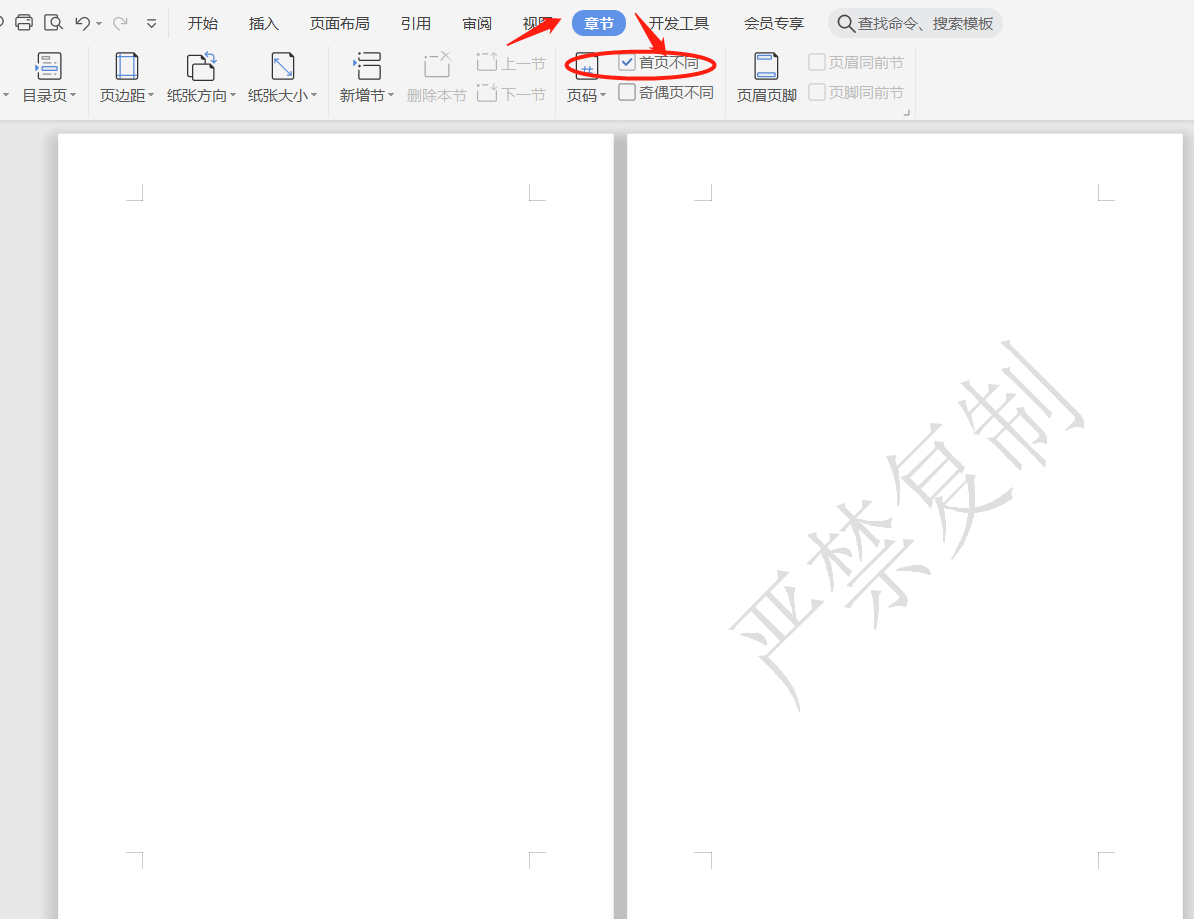Open 页面布局 tab
The image size is (1194, 919).
(x=340, y=24)
